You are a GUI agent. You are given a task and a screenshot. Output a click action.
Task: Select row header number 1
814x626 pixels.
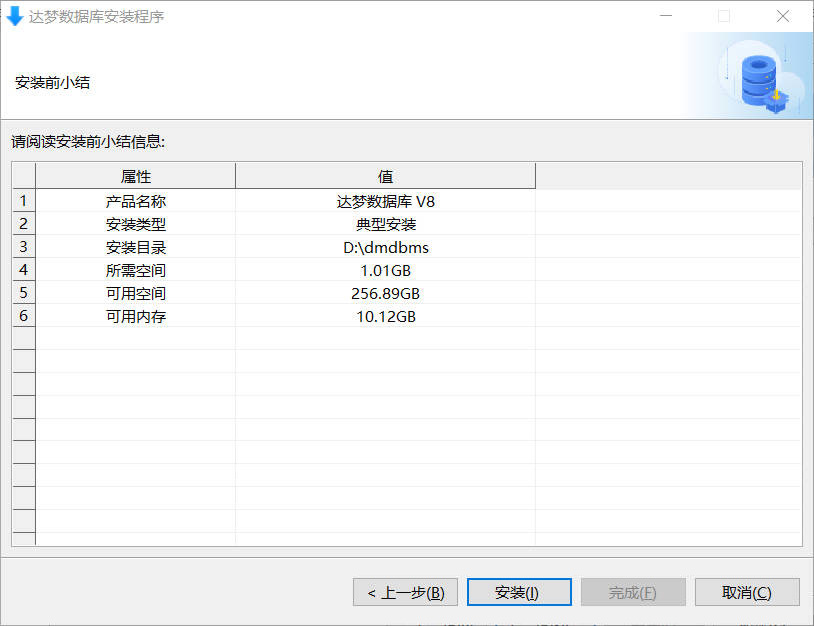tap(23, 201)
